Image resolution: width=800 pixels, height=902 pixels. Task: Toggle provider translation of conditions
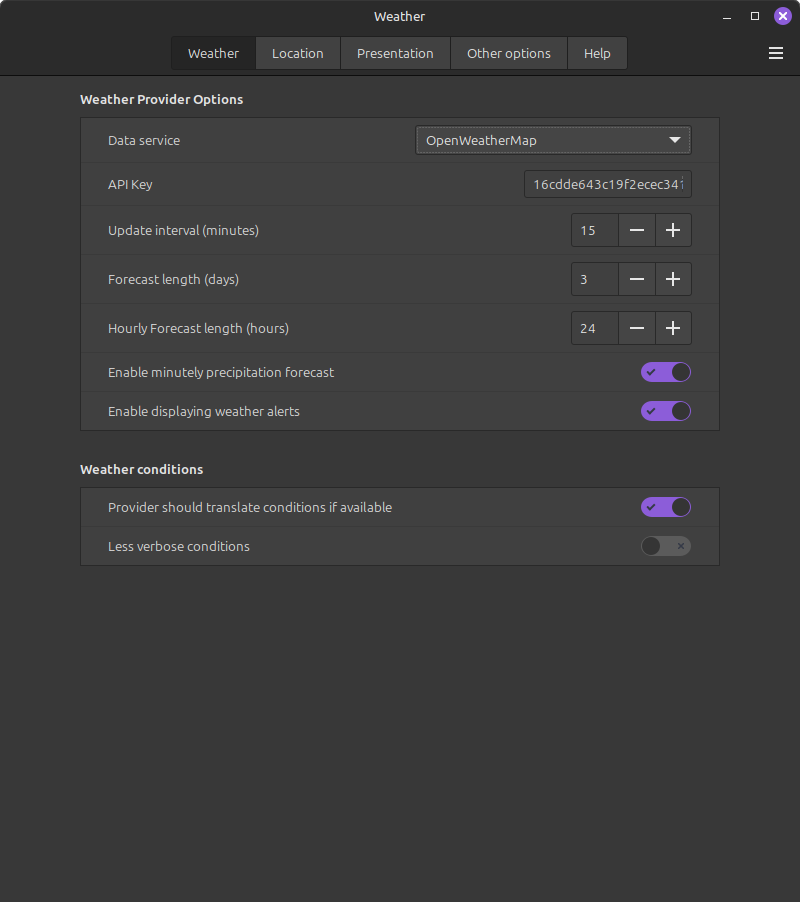[666, 507]
